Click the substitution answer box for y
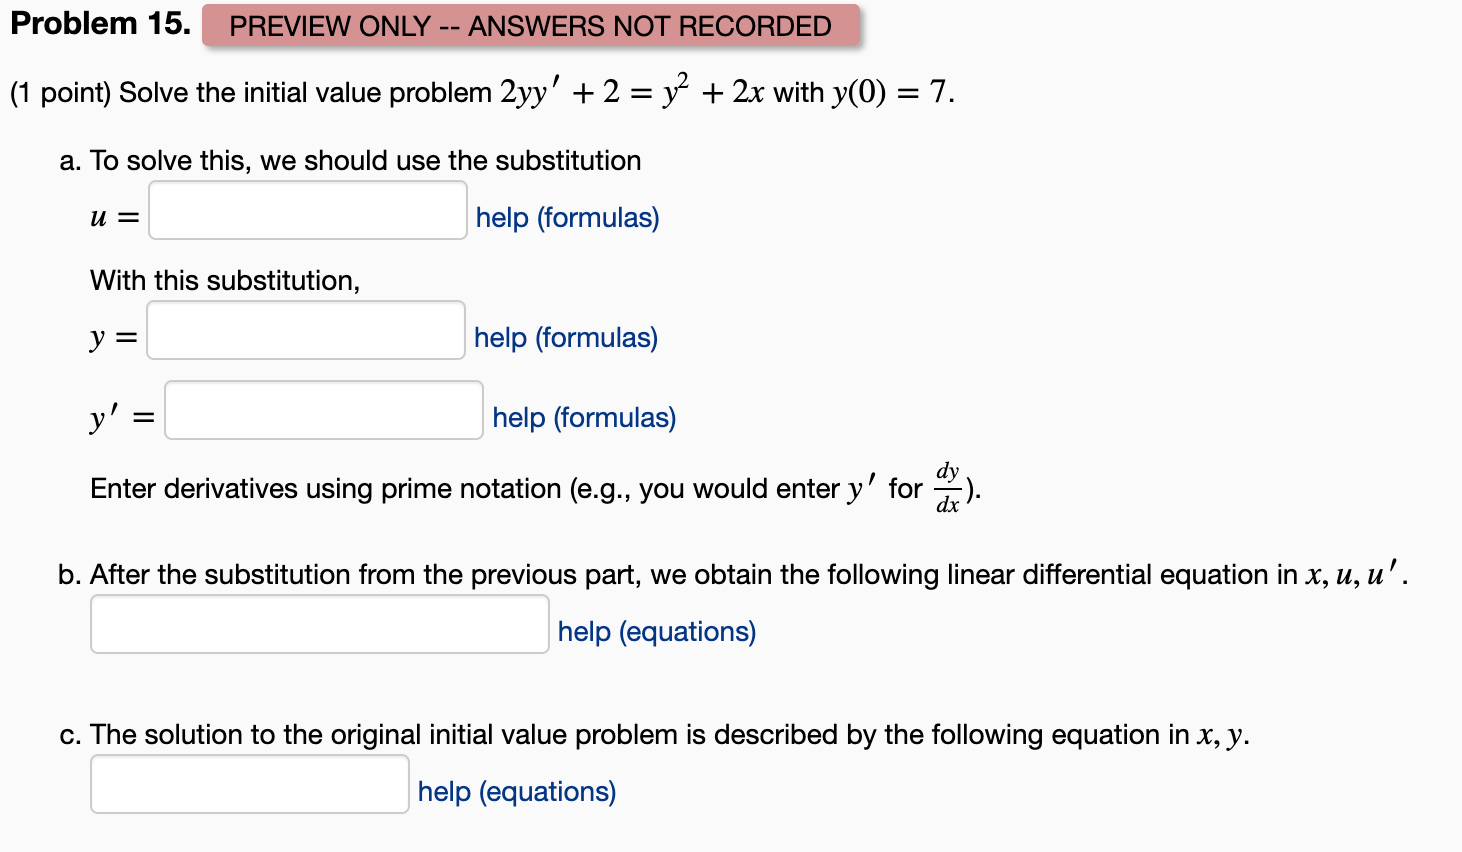 [x=305, y=330]
